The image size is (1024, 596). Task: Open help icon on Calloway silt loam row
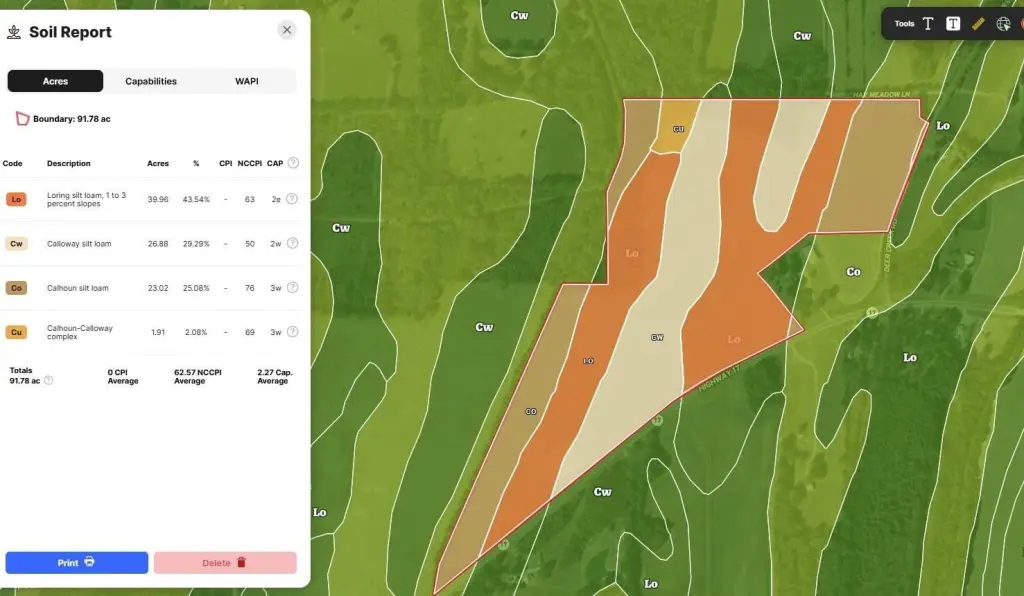tap(292, 243)
